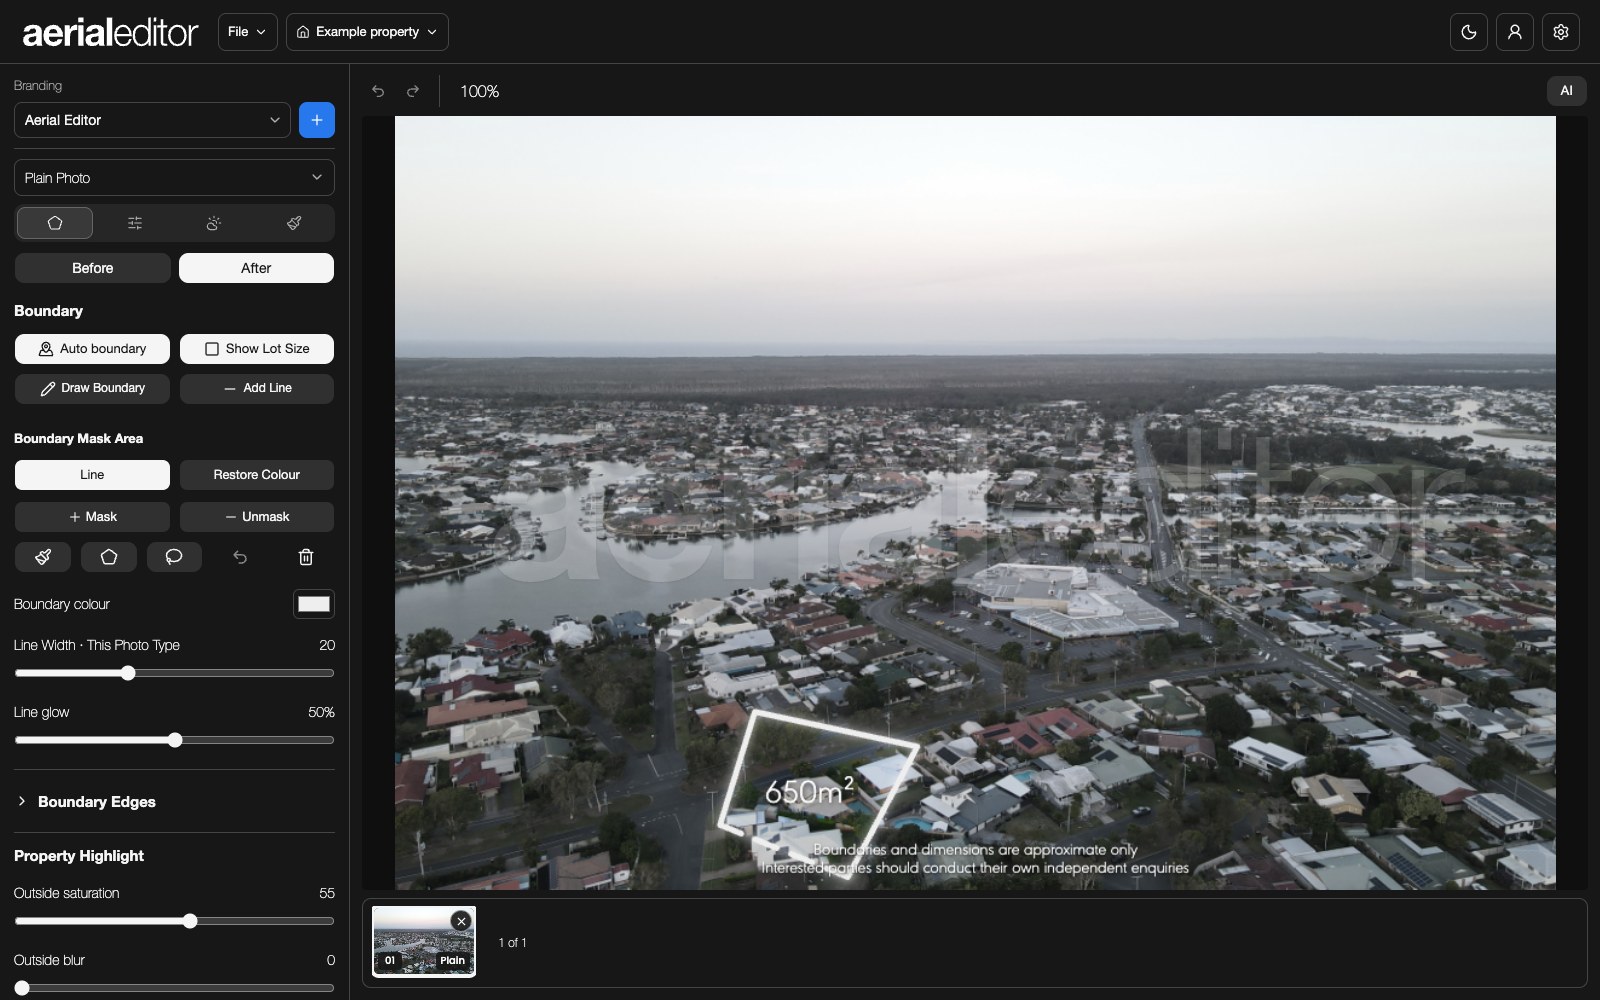Select Line mask mode
The image size is (1600, 1000).
(x=92, y=475)
